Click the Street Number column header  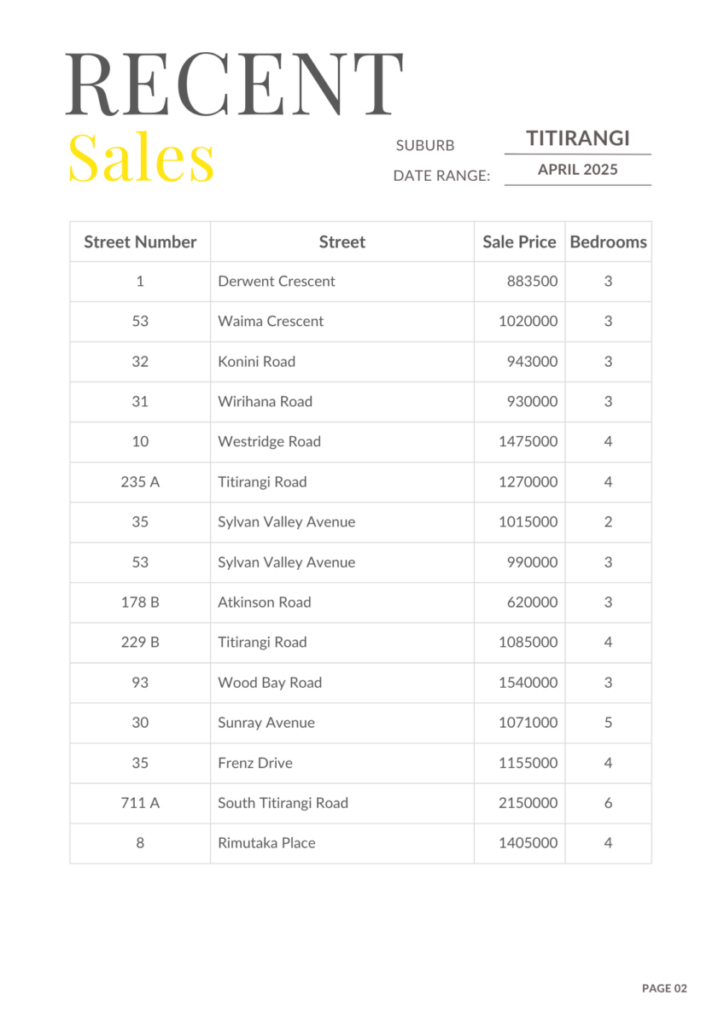(x=140, y=242)
